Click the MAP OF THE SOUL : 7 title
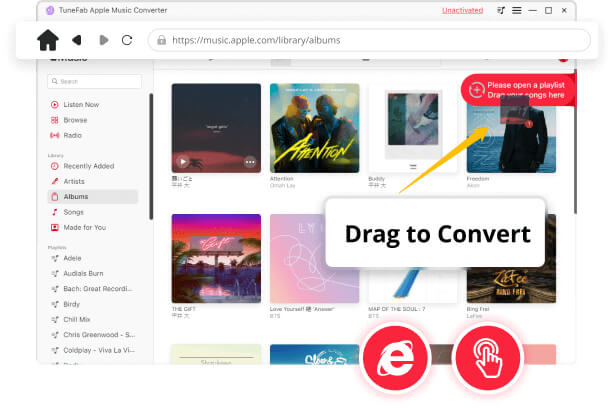Viewport: 614px width, 408px height. (x=396, y=309)
